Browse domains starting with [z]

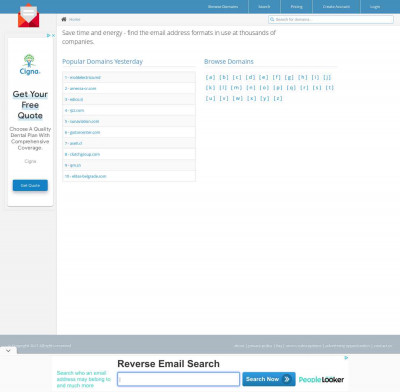click(278, 98)
